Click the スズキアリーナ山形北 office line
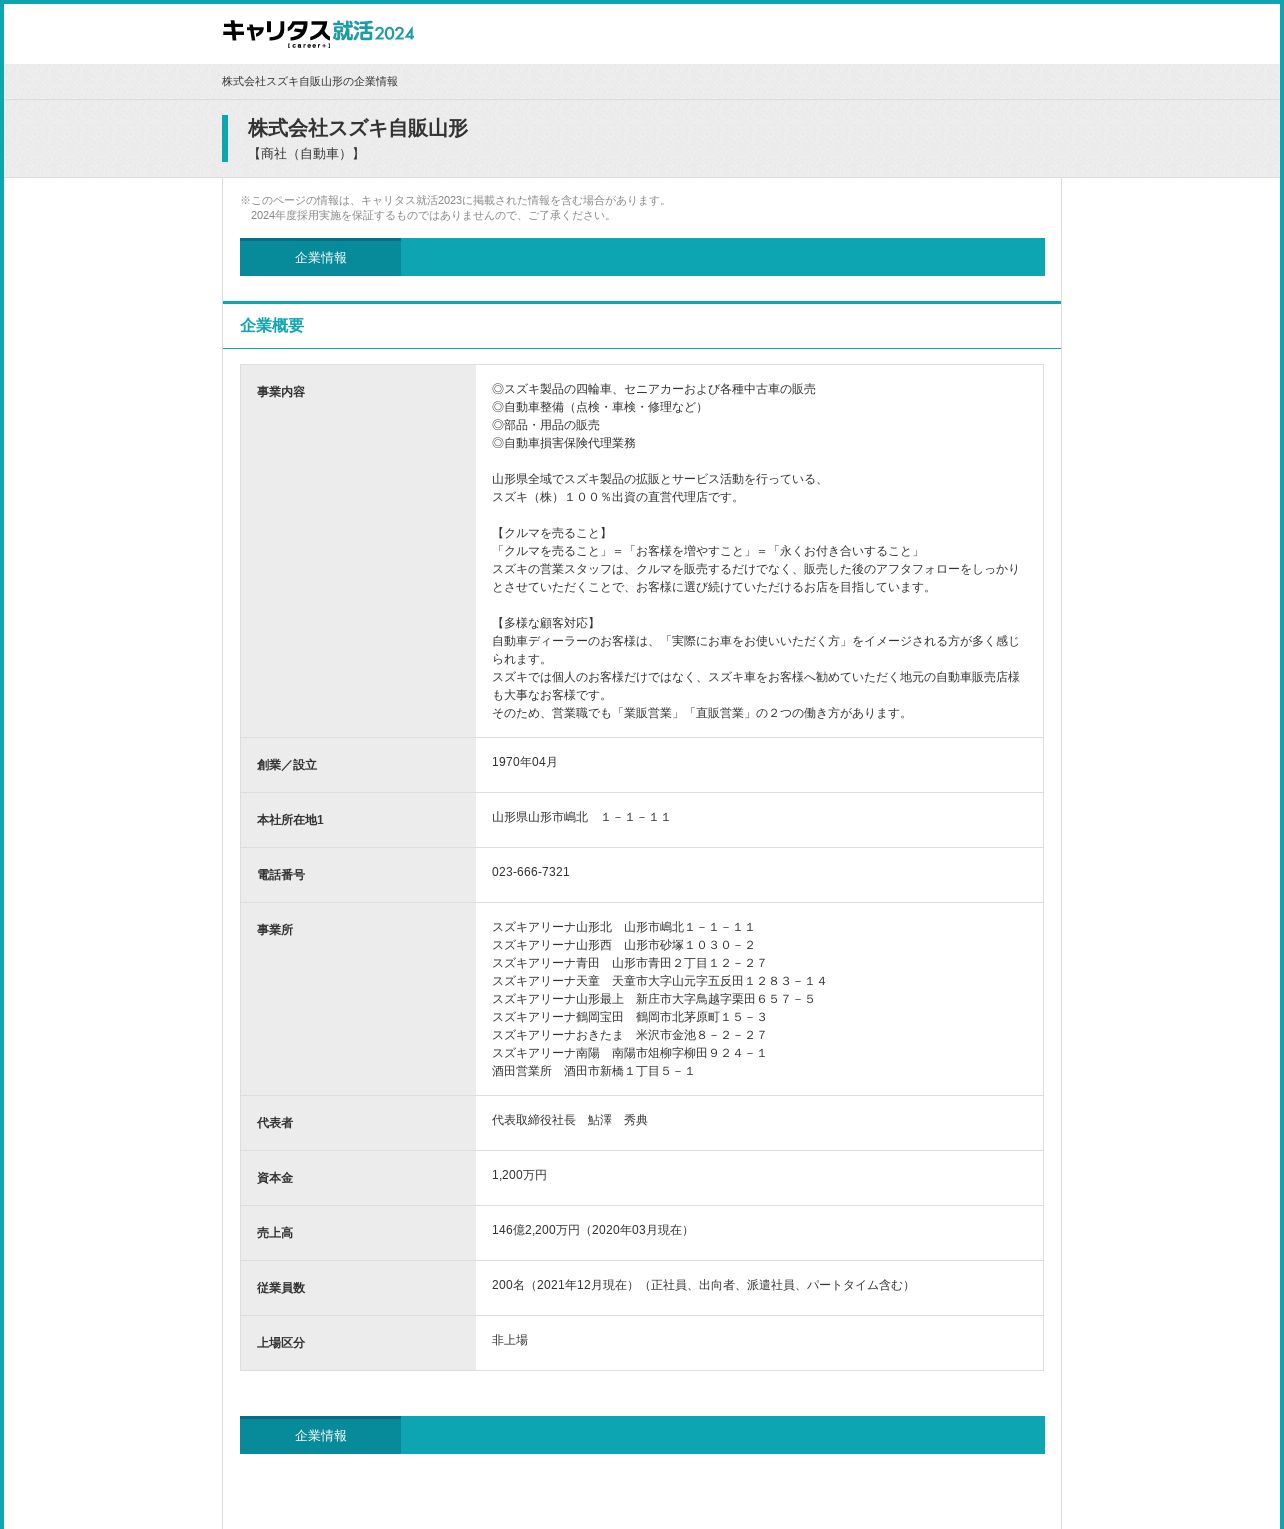1284x1529 pixels. coord(623,927)
